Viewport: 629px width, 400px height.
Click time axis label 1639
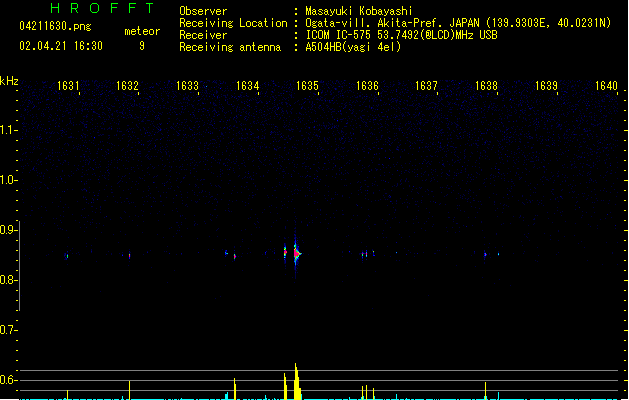tap(546, 86)
